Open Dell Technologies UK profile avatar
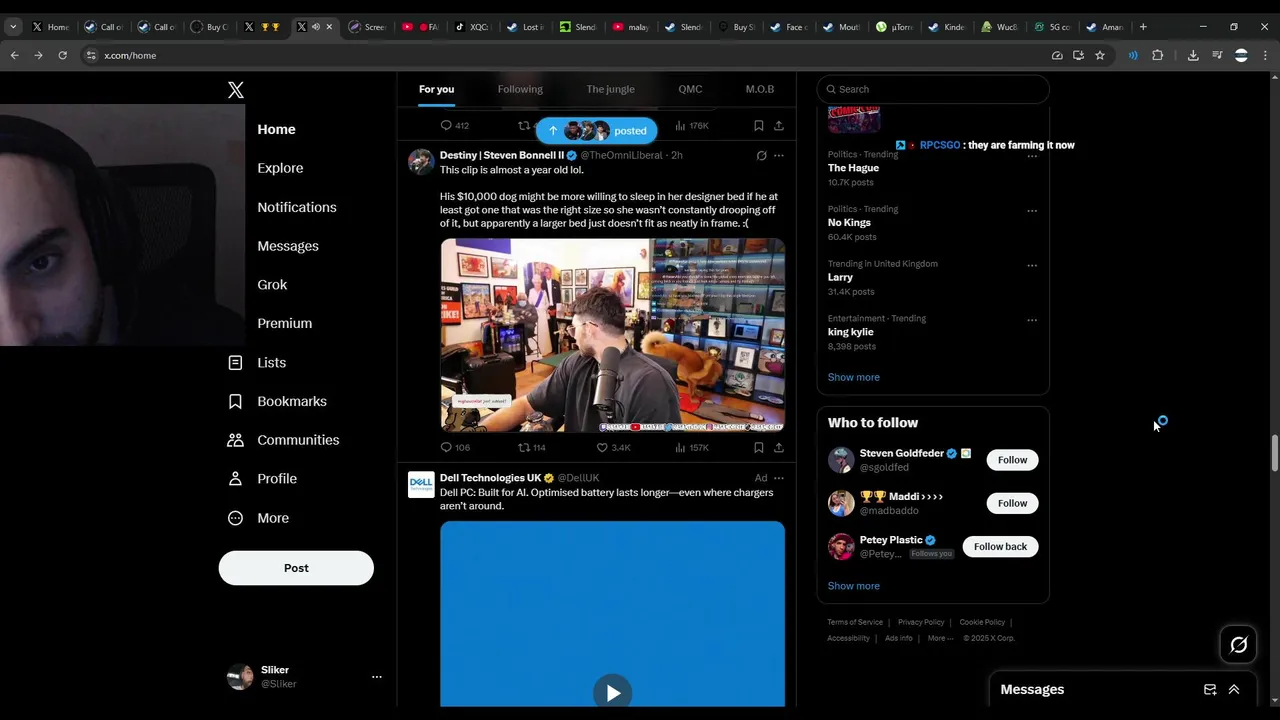The width and height of the screenshot is (1280, 720). pos(421,484)
